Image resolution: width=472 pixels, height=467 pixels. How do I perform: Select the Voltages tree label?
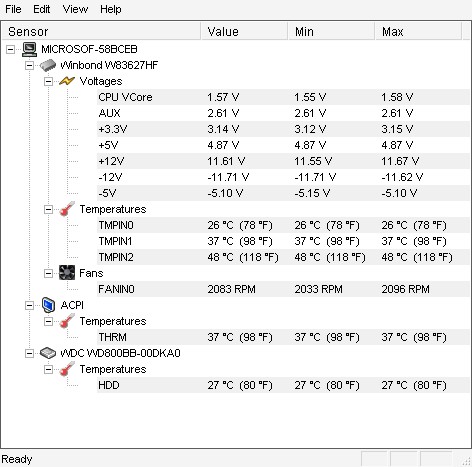click(101, 81)
